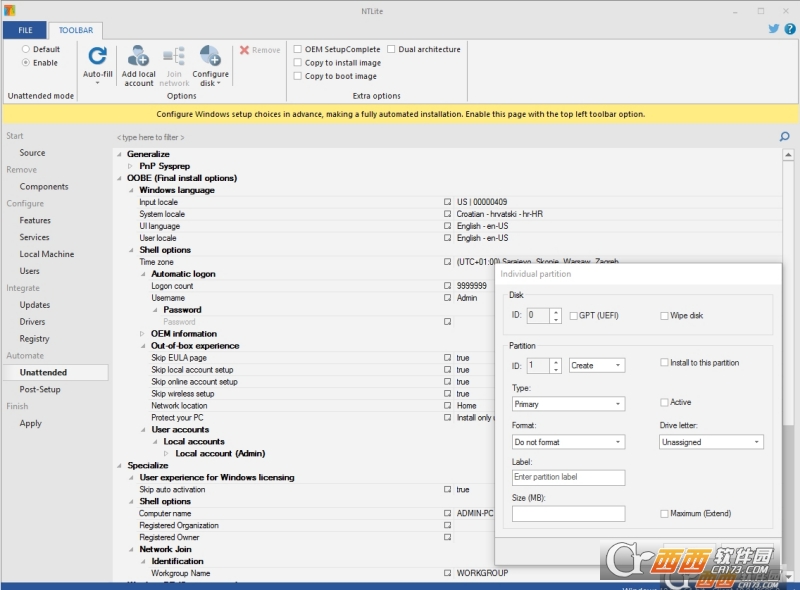The image size is (800, 590).
Task: Open the Drivers page
Action: coord(32,322)
